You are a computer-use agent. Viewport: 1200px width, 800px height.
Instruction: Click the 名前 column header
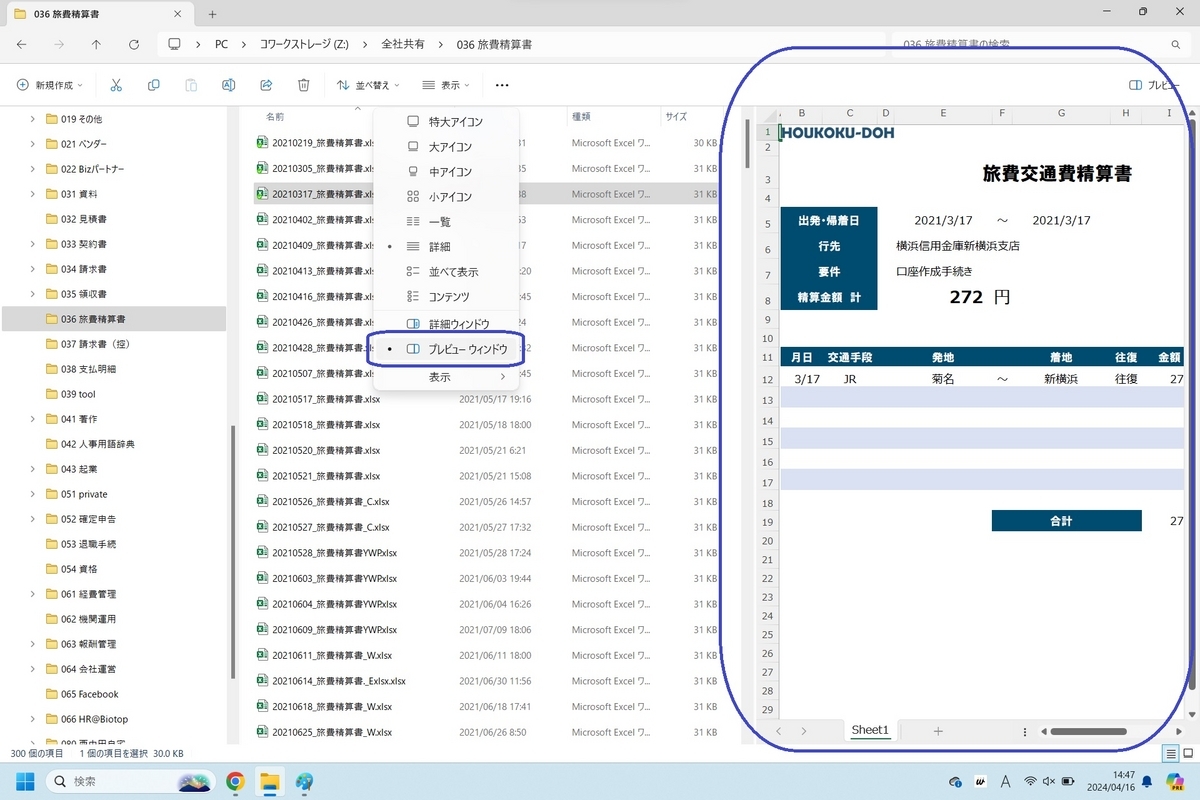(x=274, y=116)
